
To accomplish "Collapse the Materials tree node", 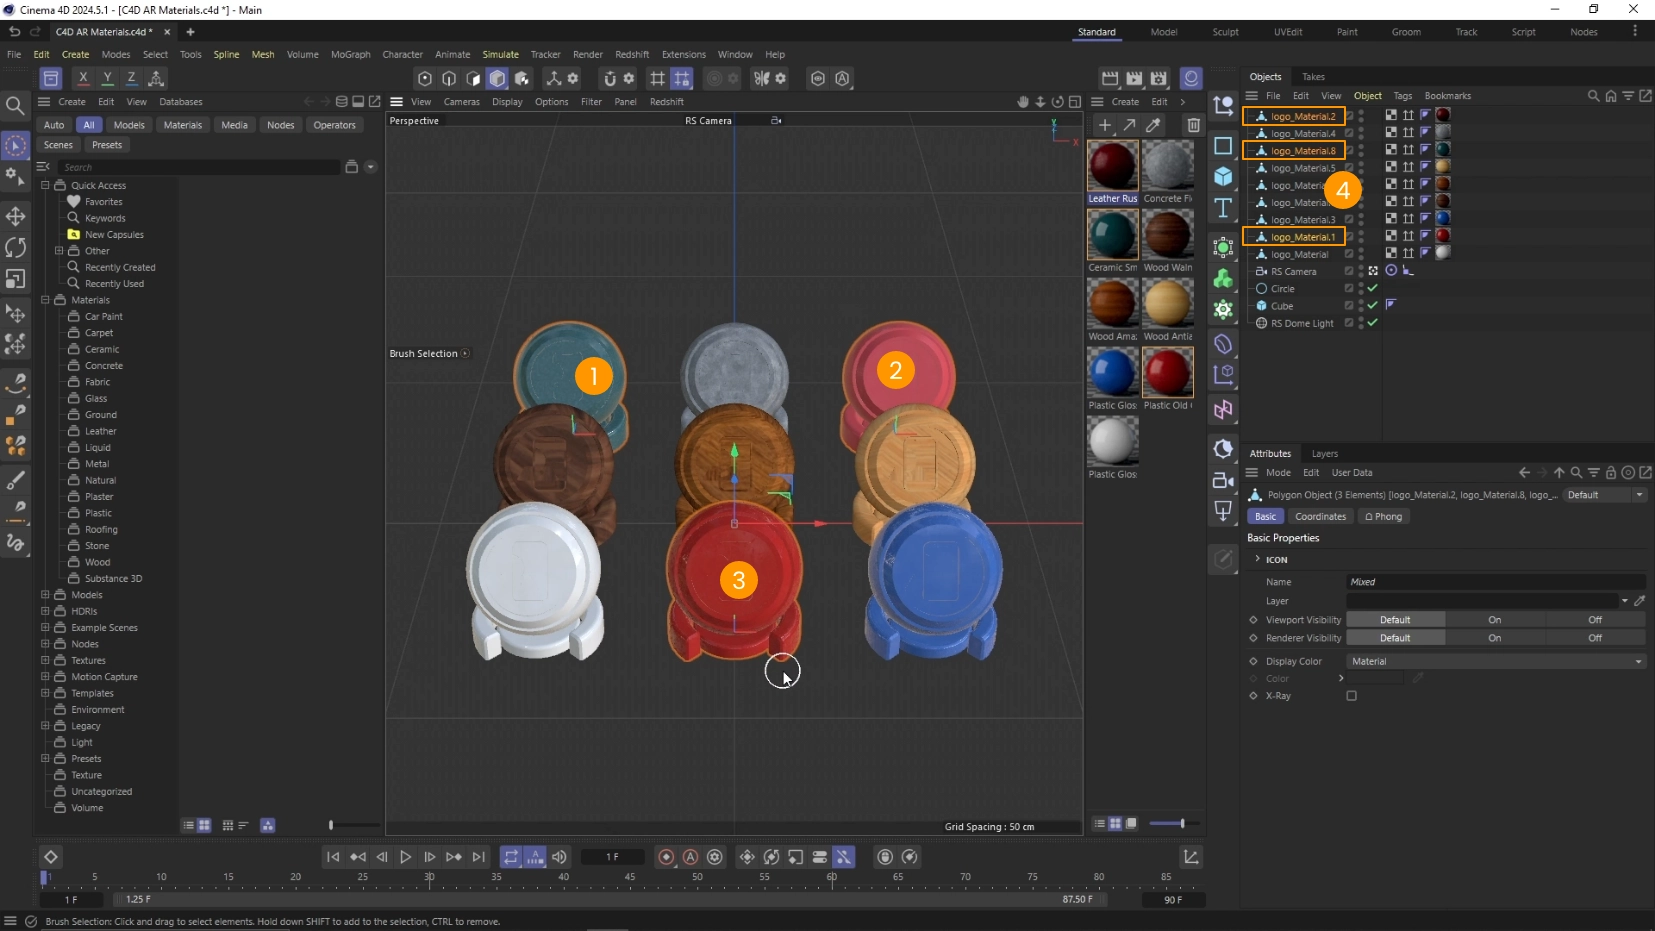I will (x=45, y=300).
